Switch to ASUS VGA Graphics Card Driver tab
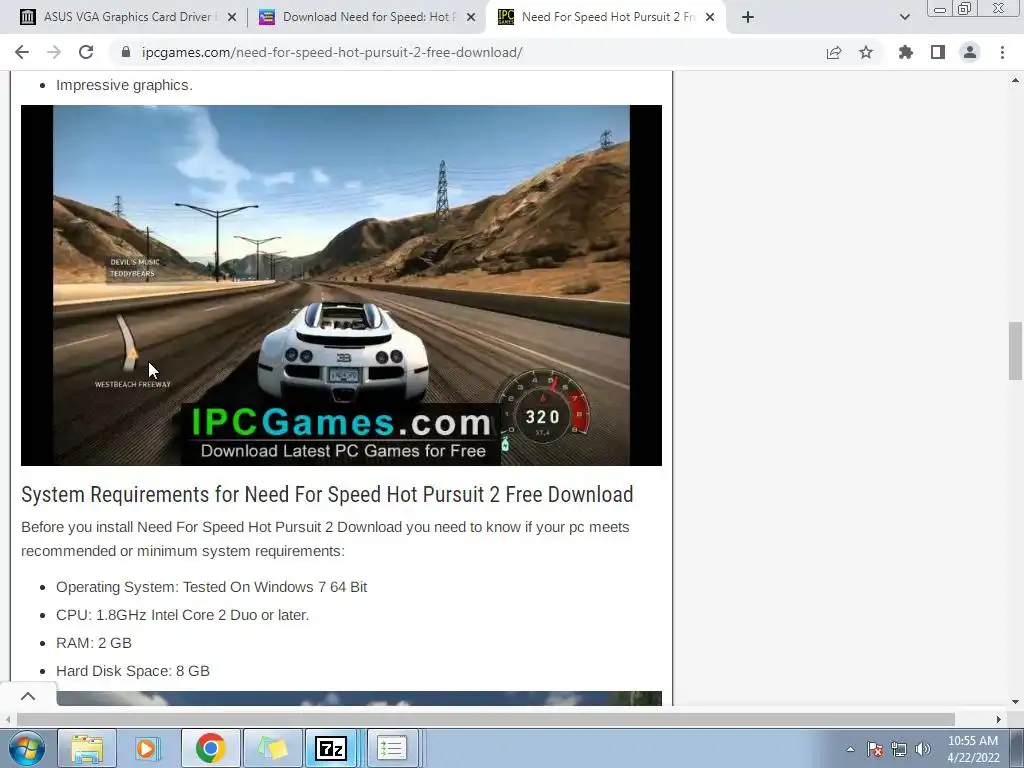 [x=127, y=17]
